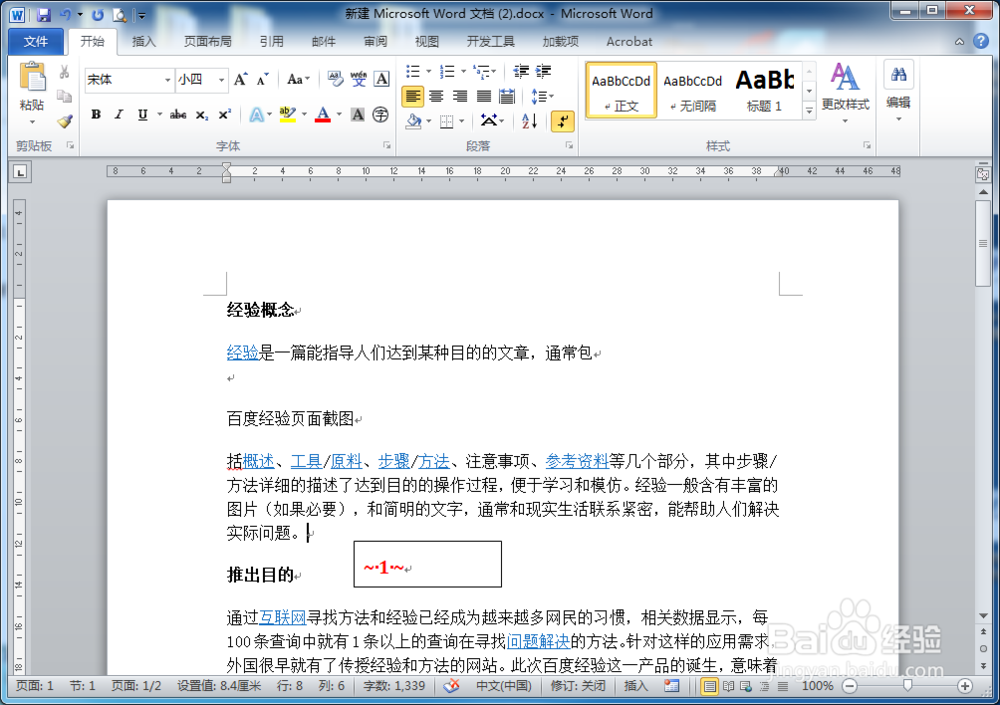Click the yellow text highlight color button

click(x=288, y=115)
